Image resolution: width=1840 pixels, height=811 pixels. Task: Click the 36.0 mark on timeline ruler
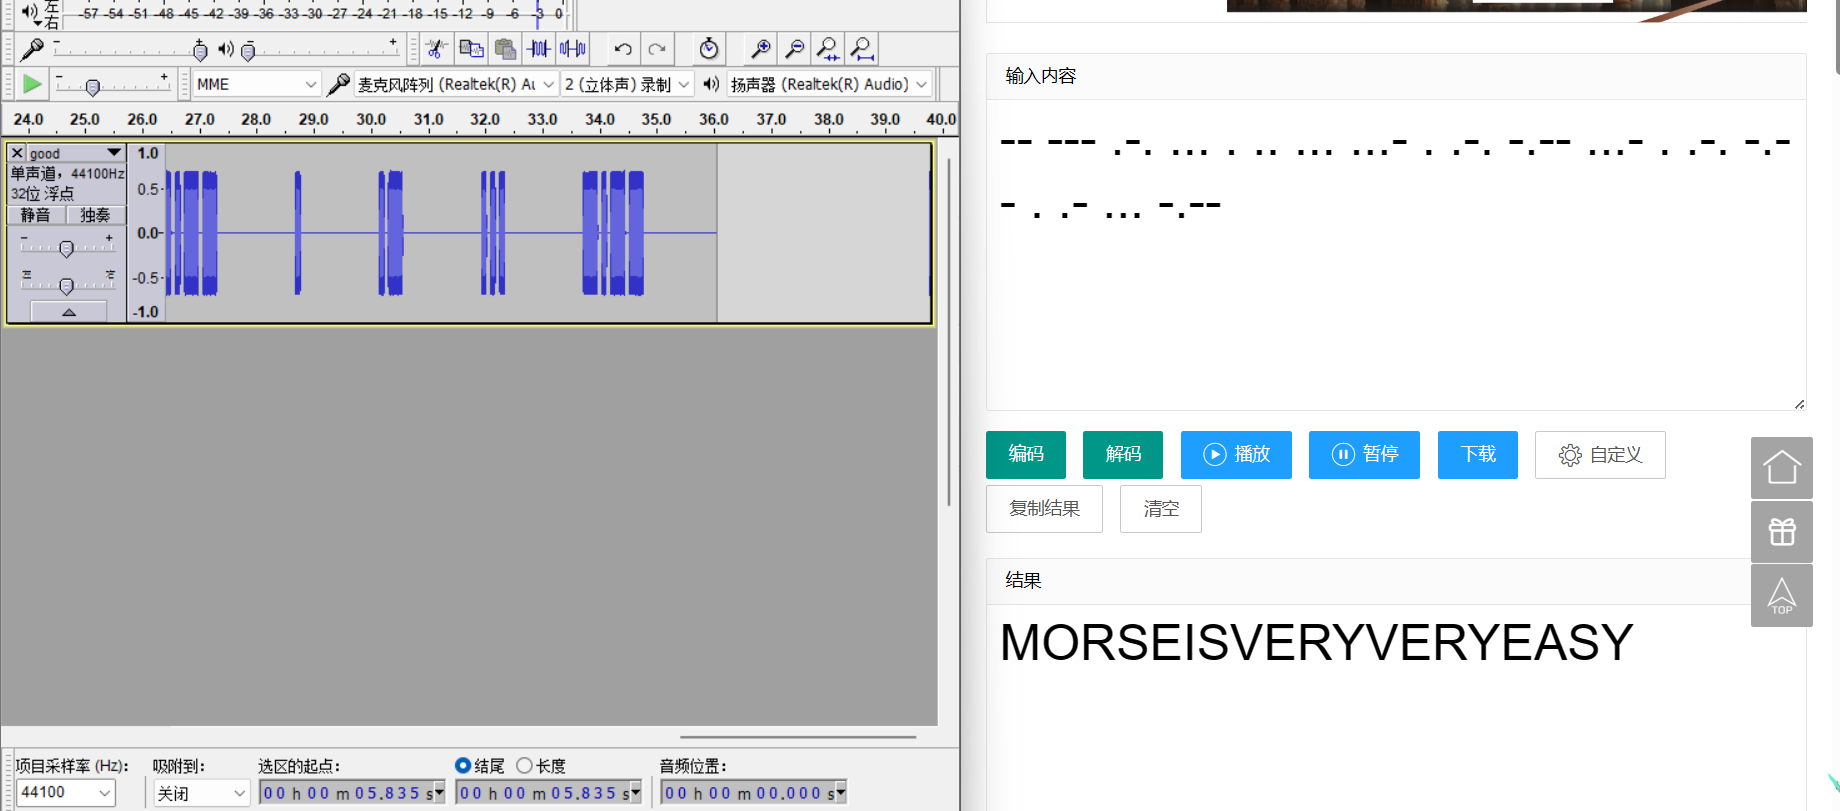713,119
